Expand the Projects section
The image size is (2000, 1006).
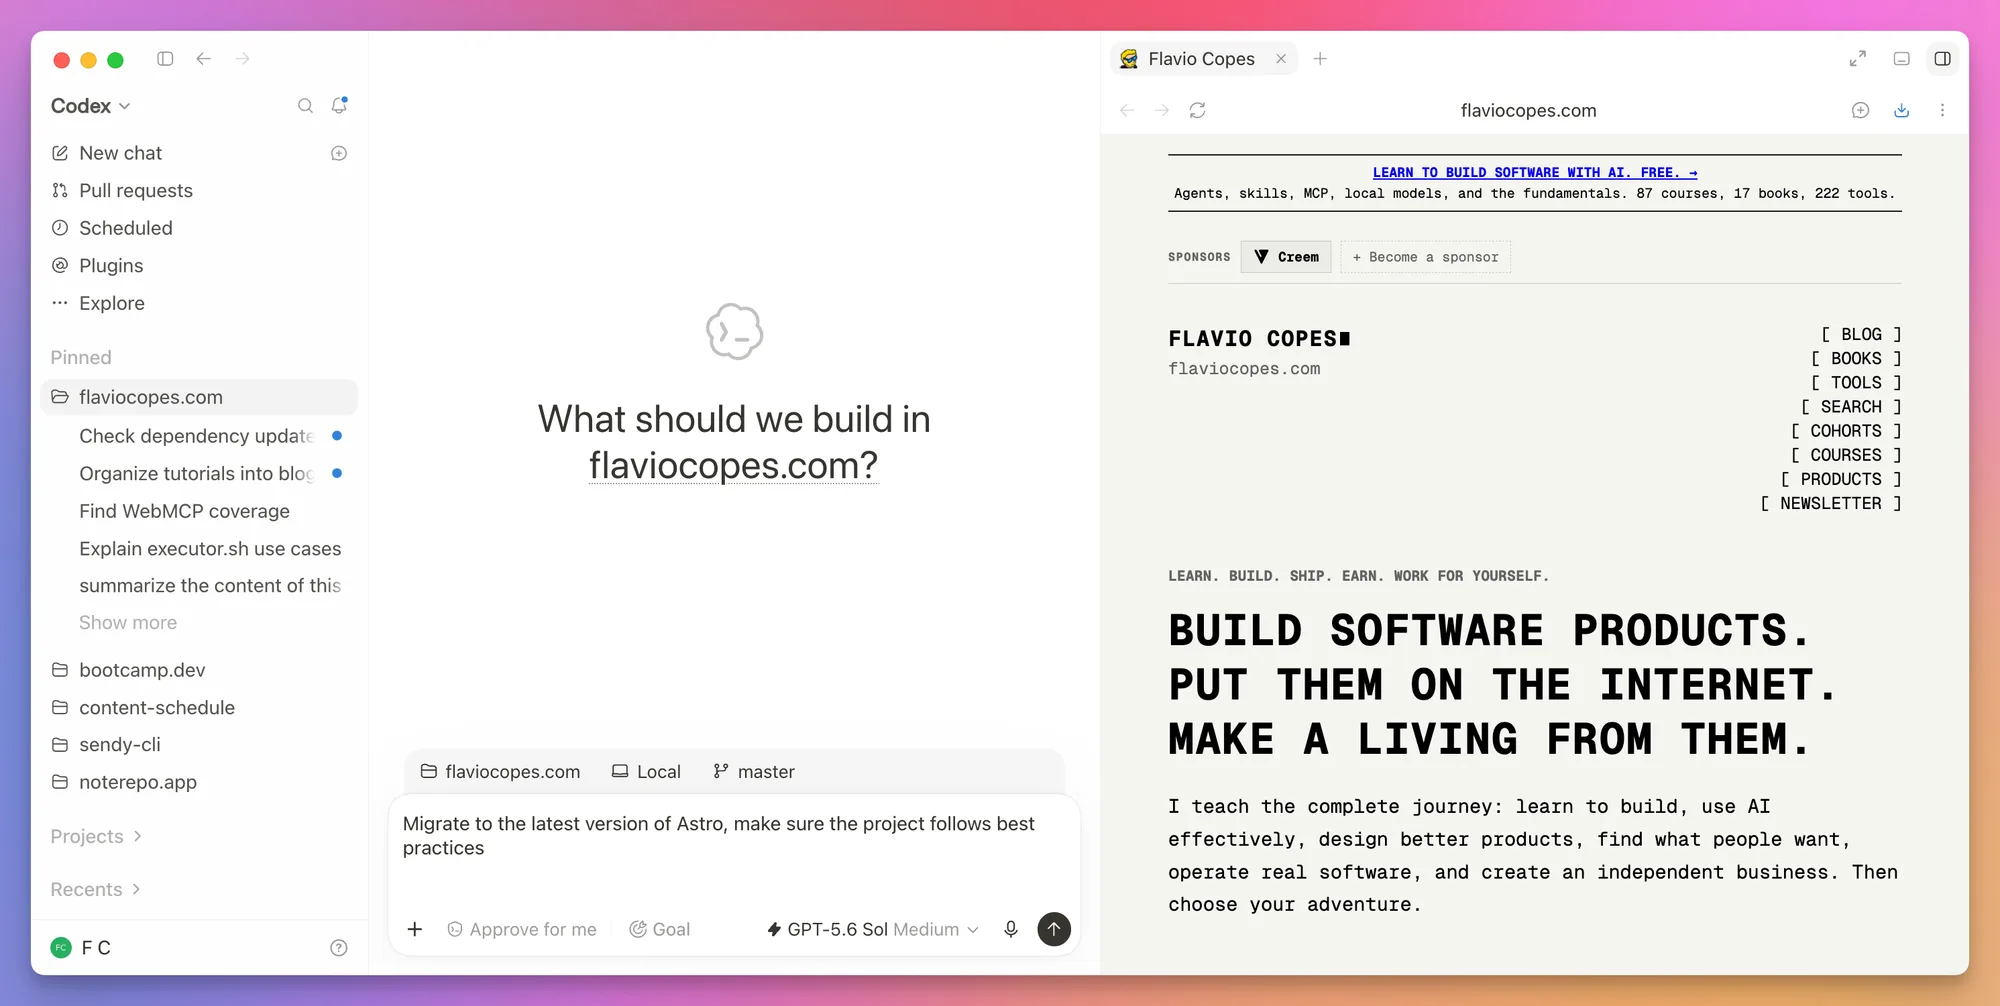click(96, 836)
